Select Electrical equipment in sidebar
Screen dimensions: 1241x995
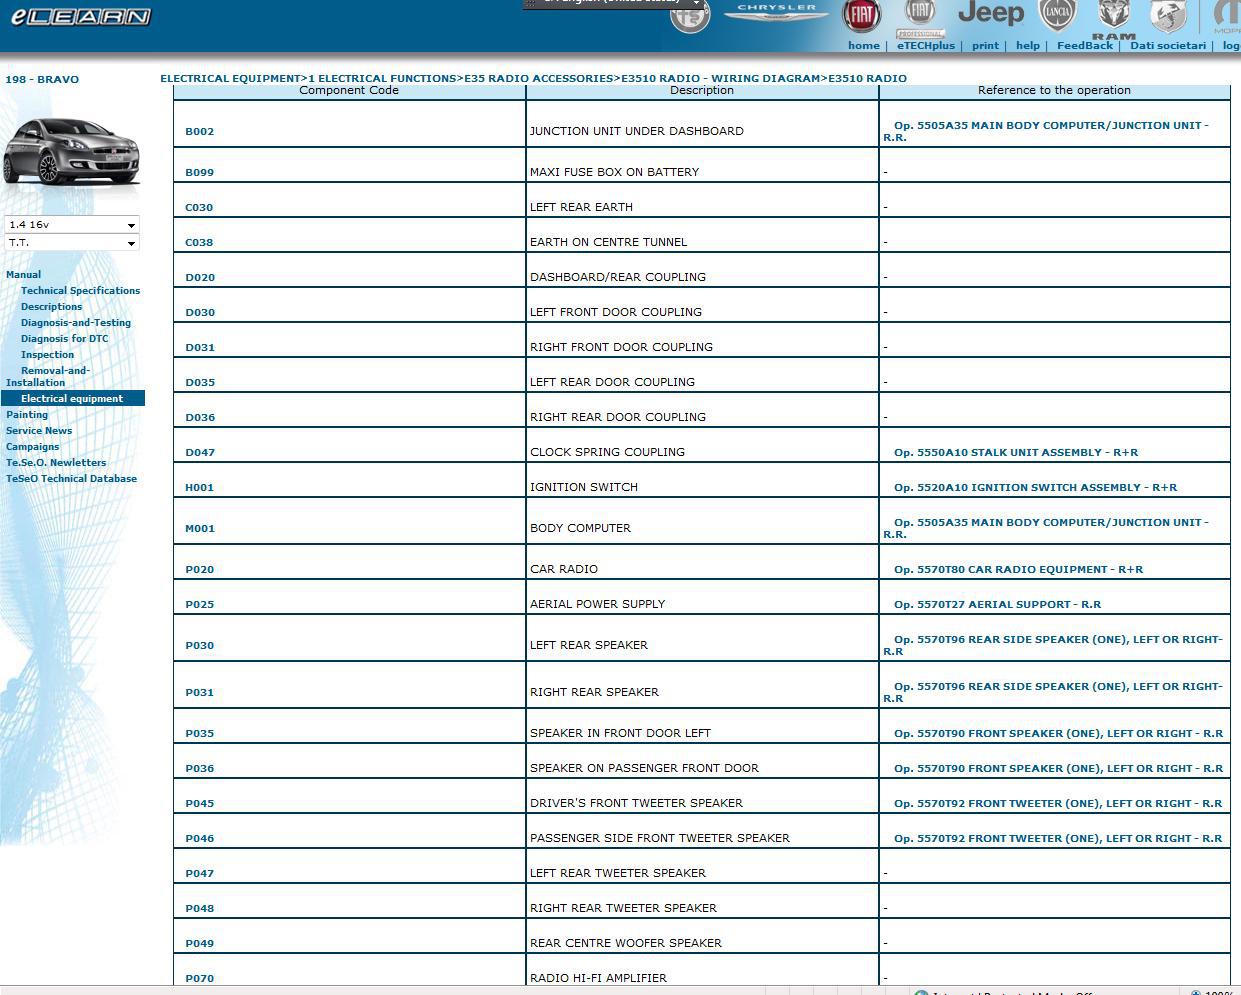72,399
